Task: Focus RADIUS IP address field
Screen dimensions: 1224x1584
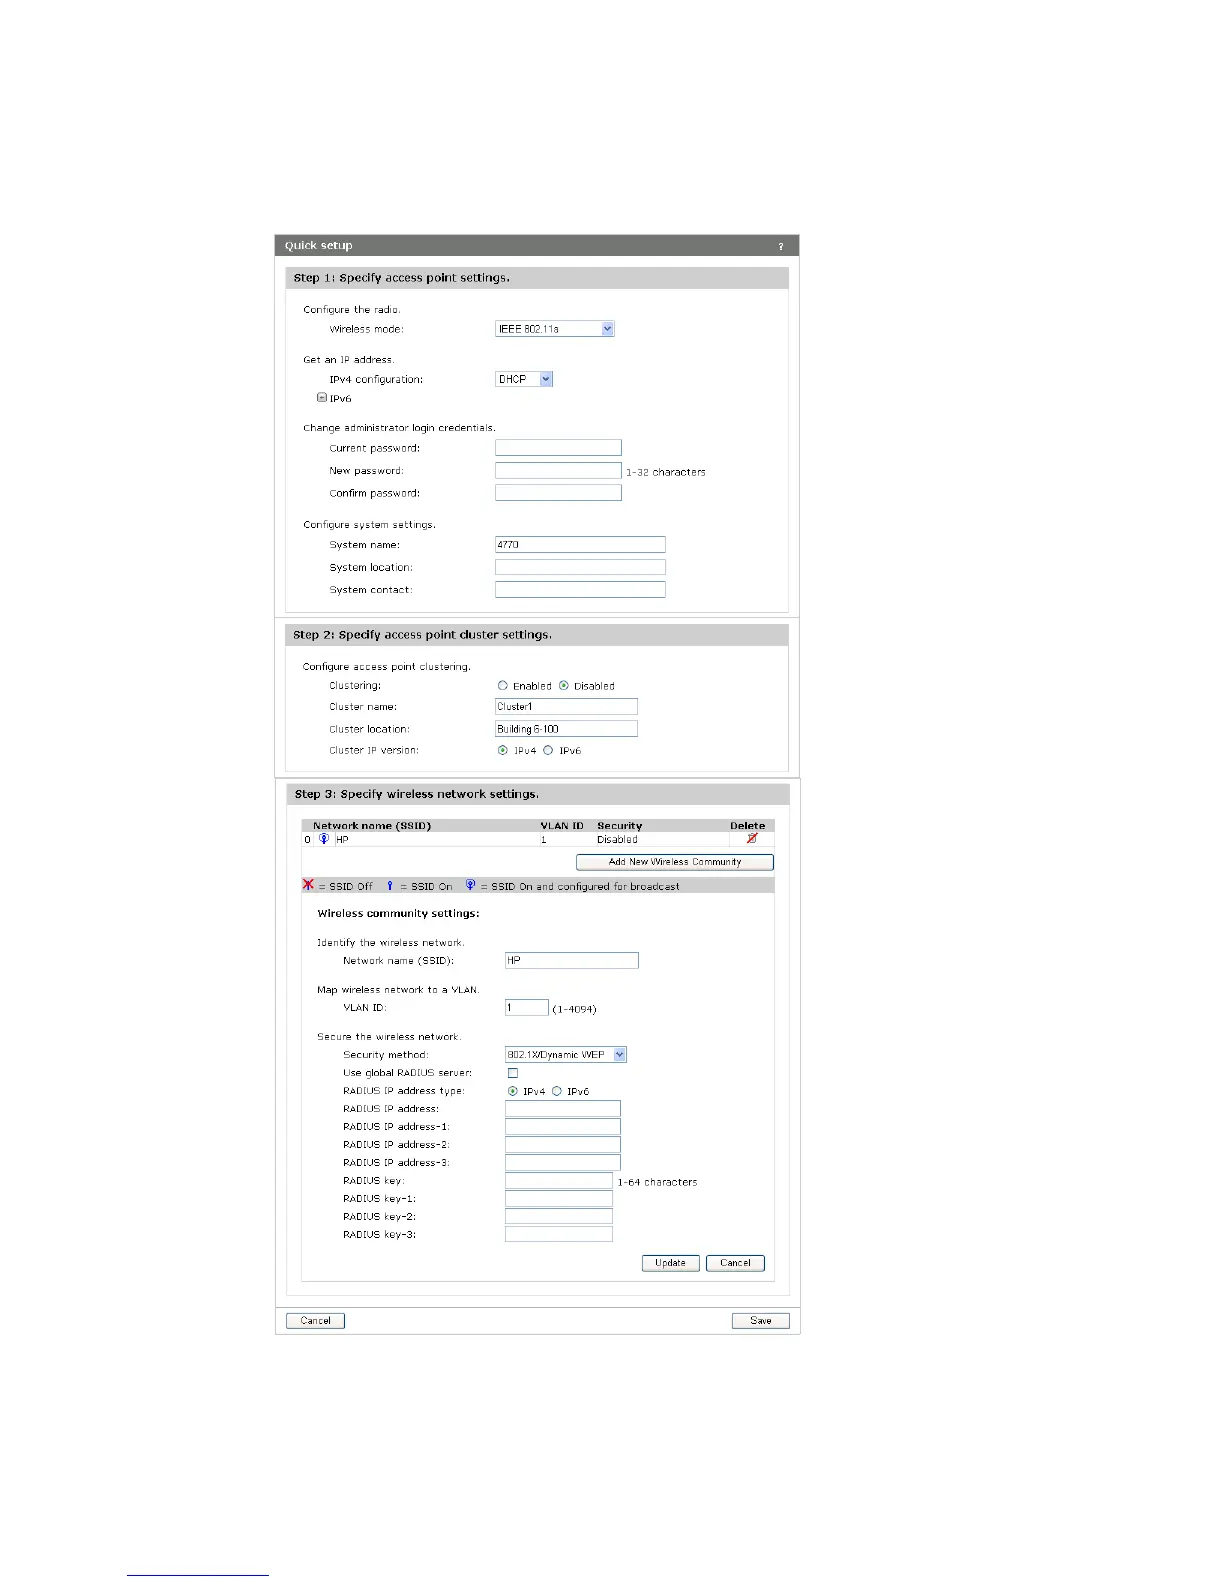Action: (562, 1109)
